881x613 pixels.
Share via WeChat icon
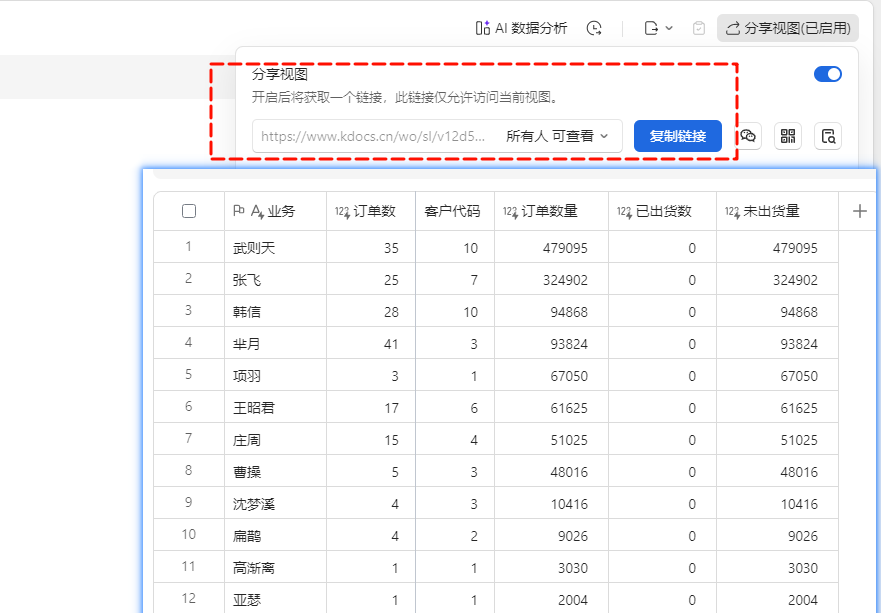[748, 136]
